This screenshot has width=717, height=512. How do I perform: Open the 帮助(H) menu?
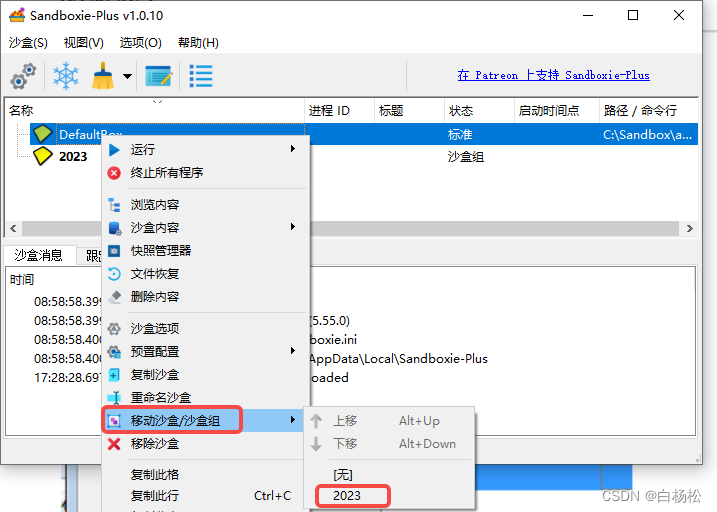click(x=198, y=43)
